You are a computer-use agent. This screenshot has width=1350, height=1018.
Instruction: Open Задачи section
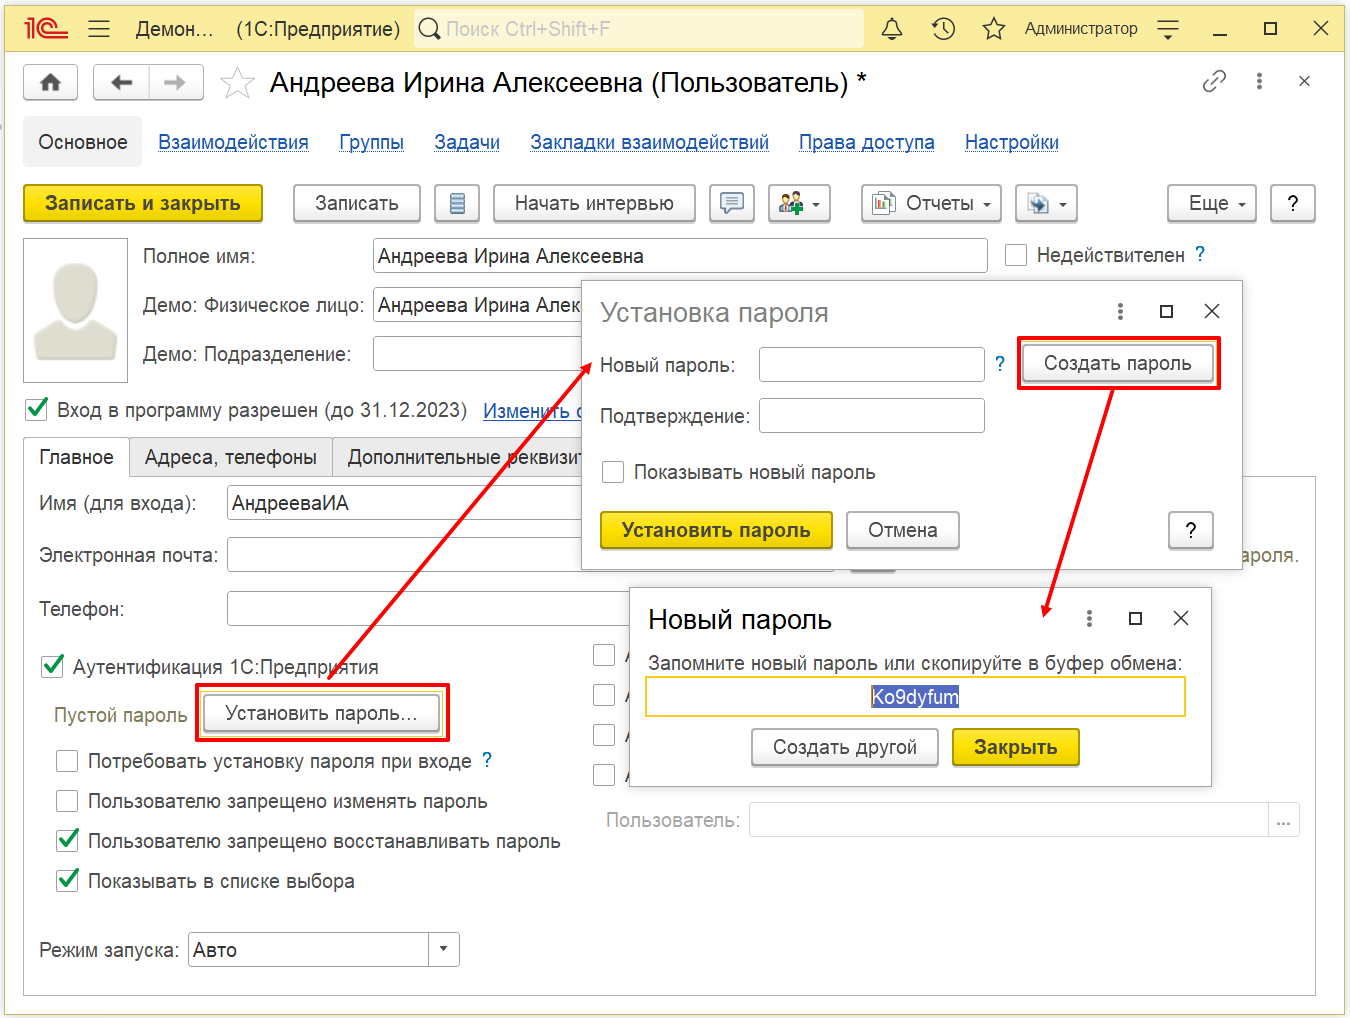[x=467, y=142]
